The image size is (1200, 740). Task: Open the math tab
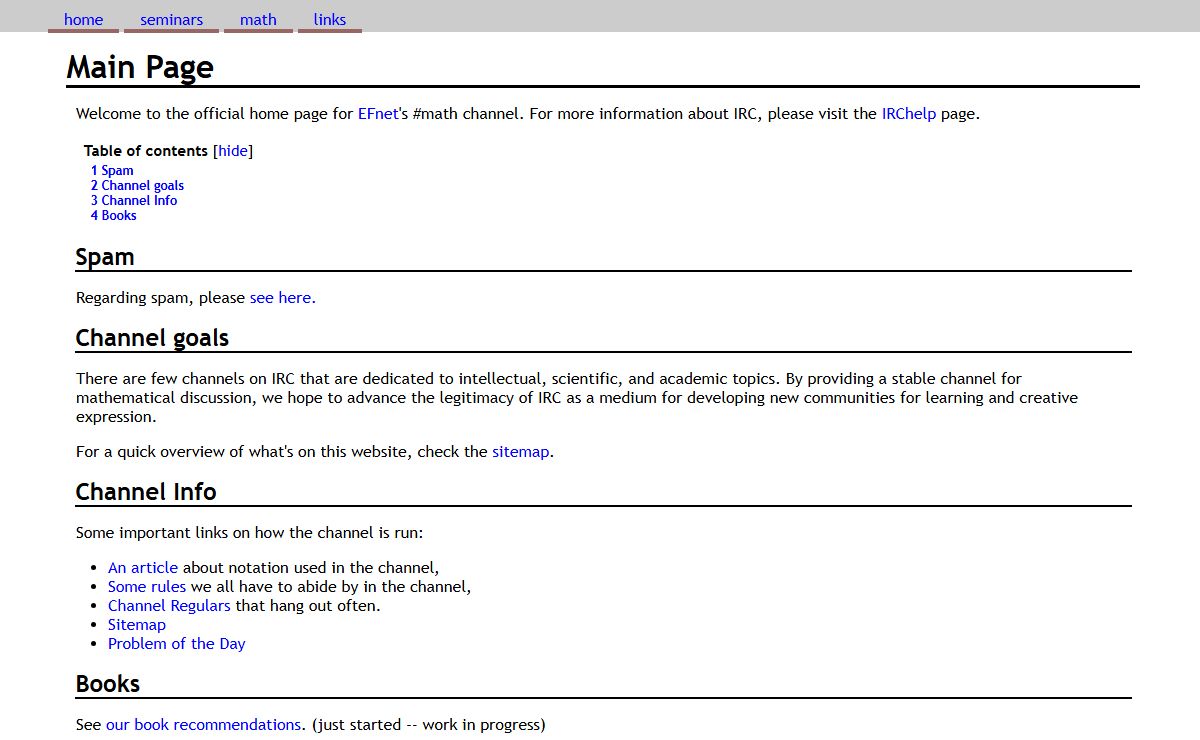point(258,20)
